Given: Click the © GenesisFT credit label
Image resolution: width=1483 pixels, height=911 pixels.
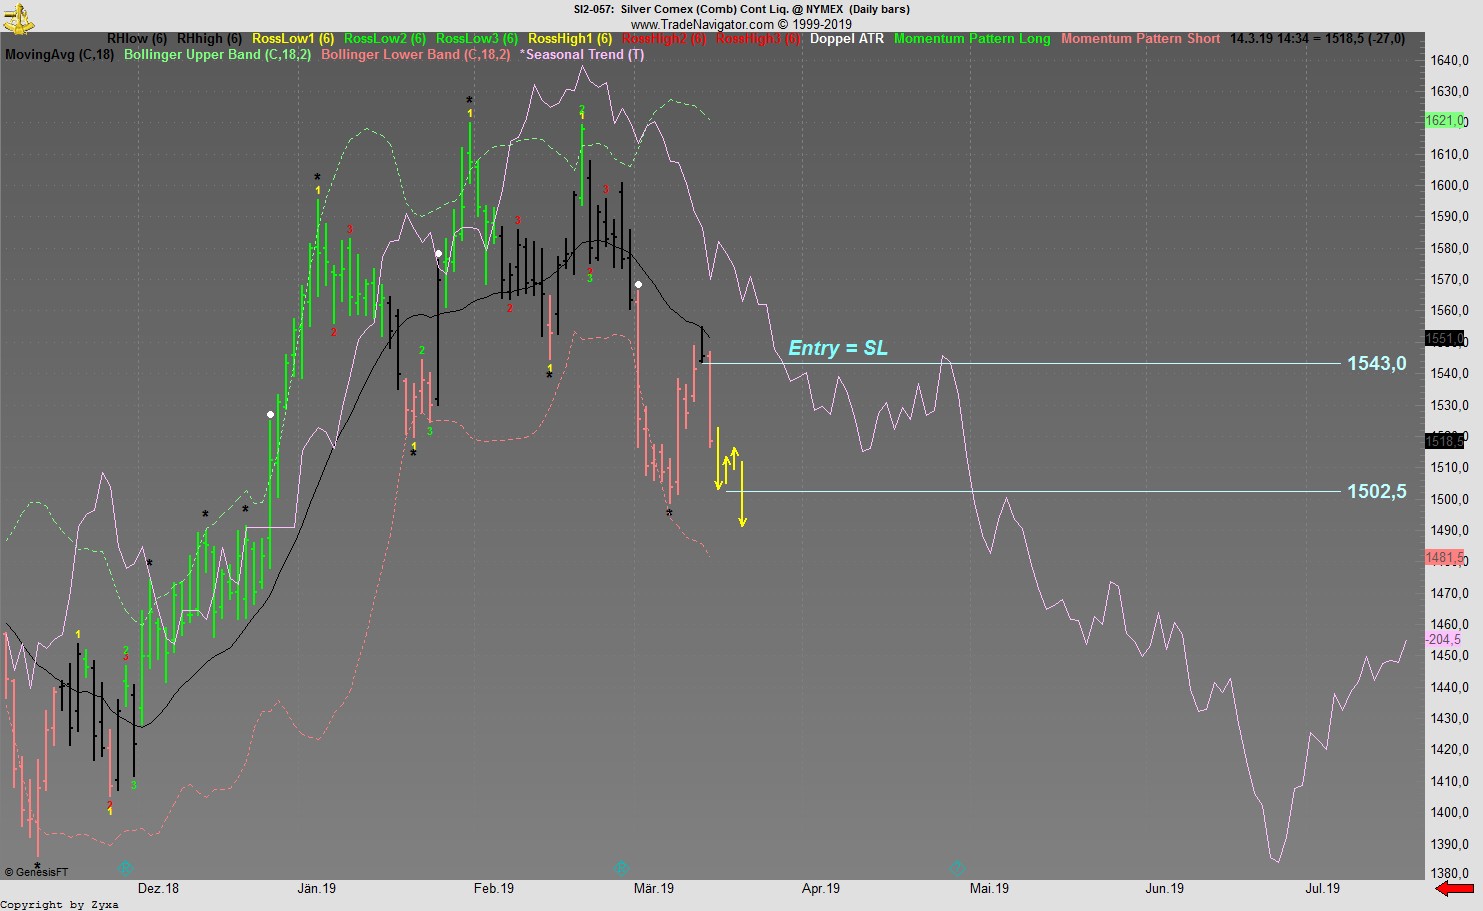Looking at the screenshot, I should coord(38,871).
